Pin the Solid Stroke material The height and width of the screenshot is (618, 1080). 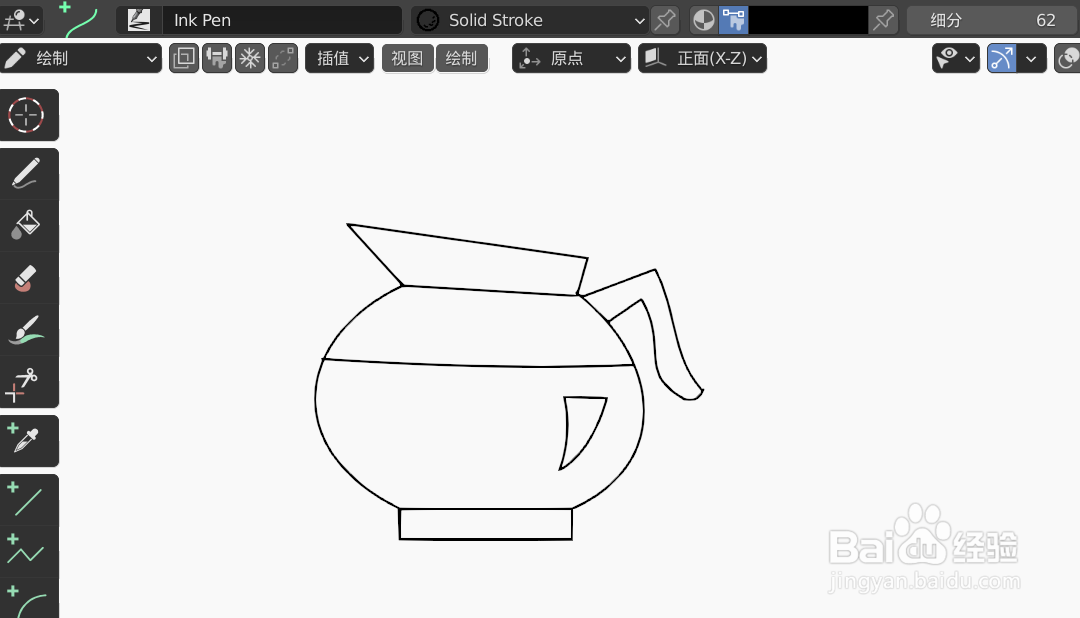[665, 20]
